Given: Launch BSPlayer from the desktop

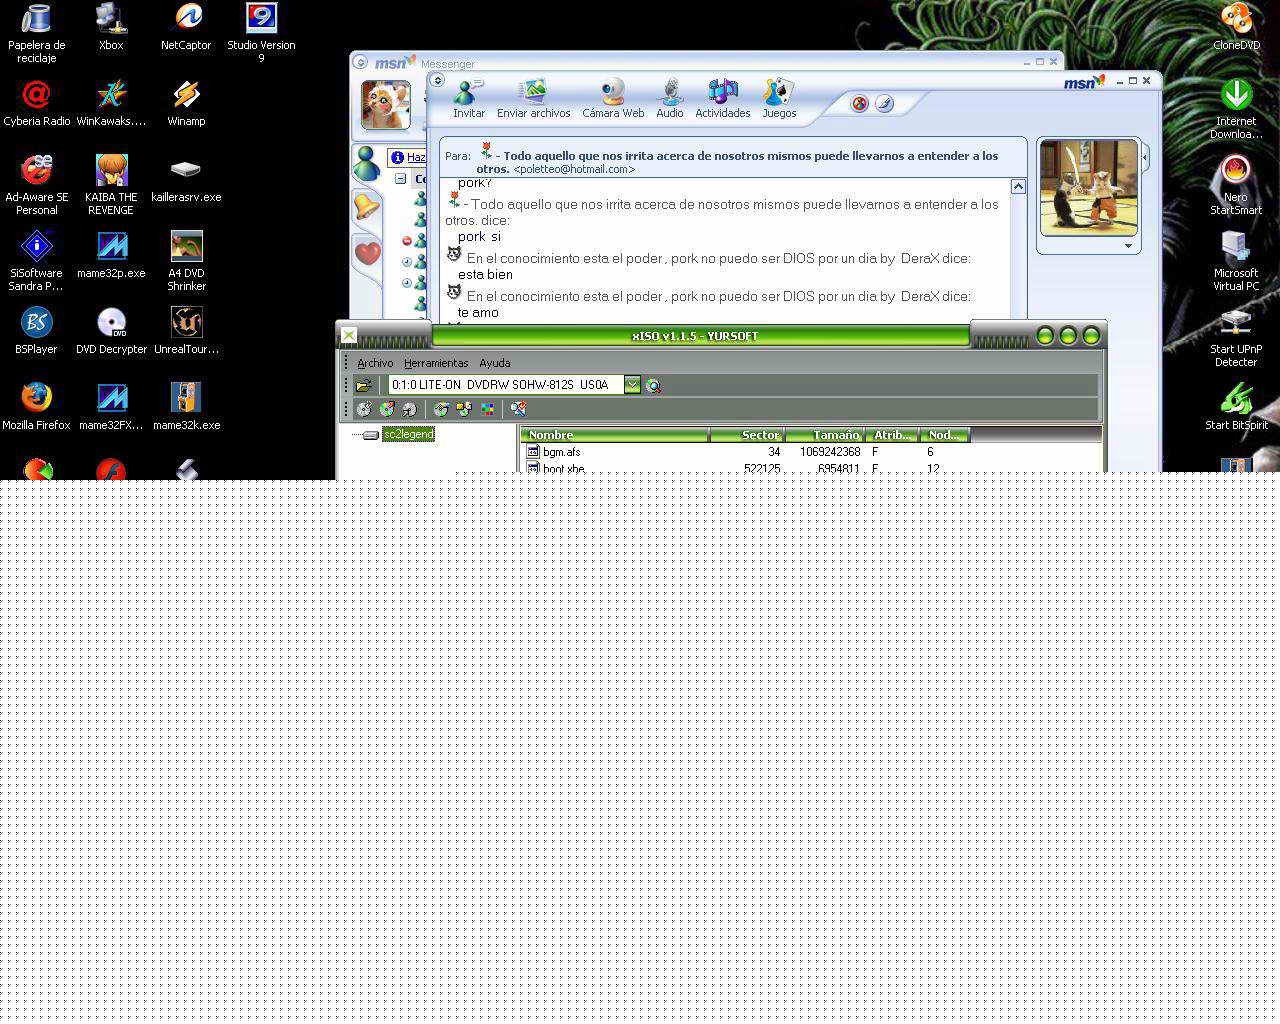Looking at the screenshot, I should point(37,331).
